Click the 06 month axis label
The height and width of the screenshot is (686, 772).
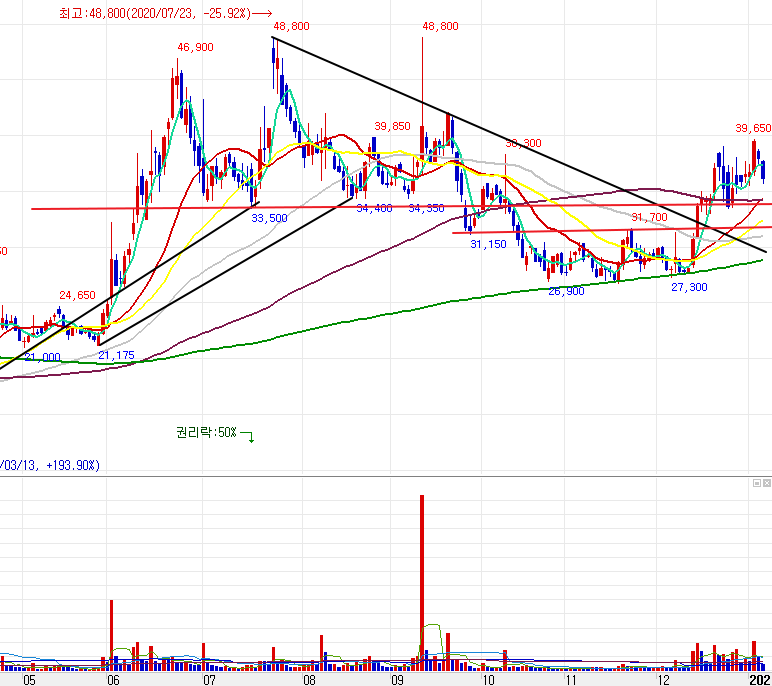click(113, 680)
